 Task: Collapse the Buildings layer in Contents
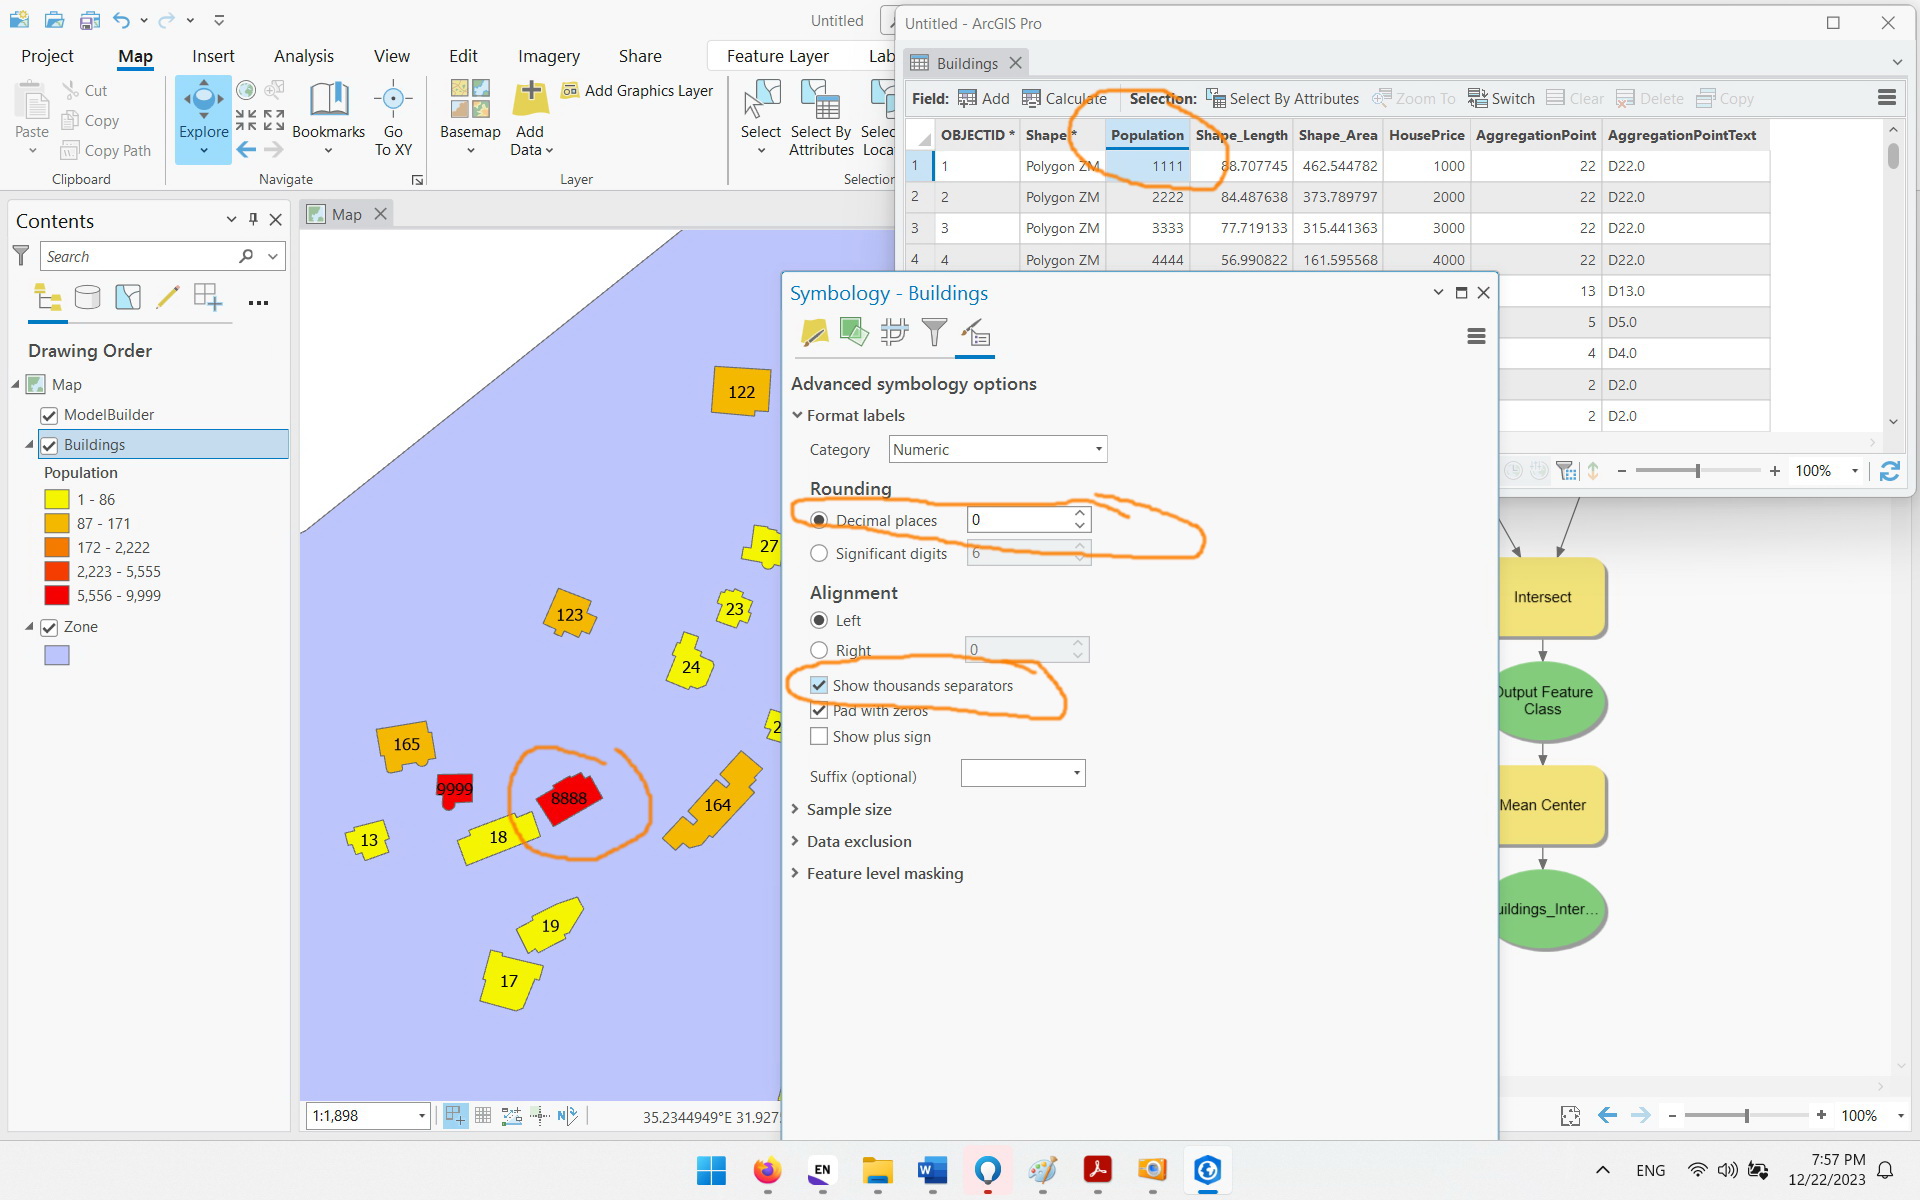[29, 444]
